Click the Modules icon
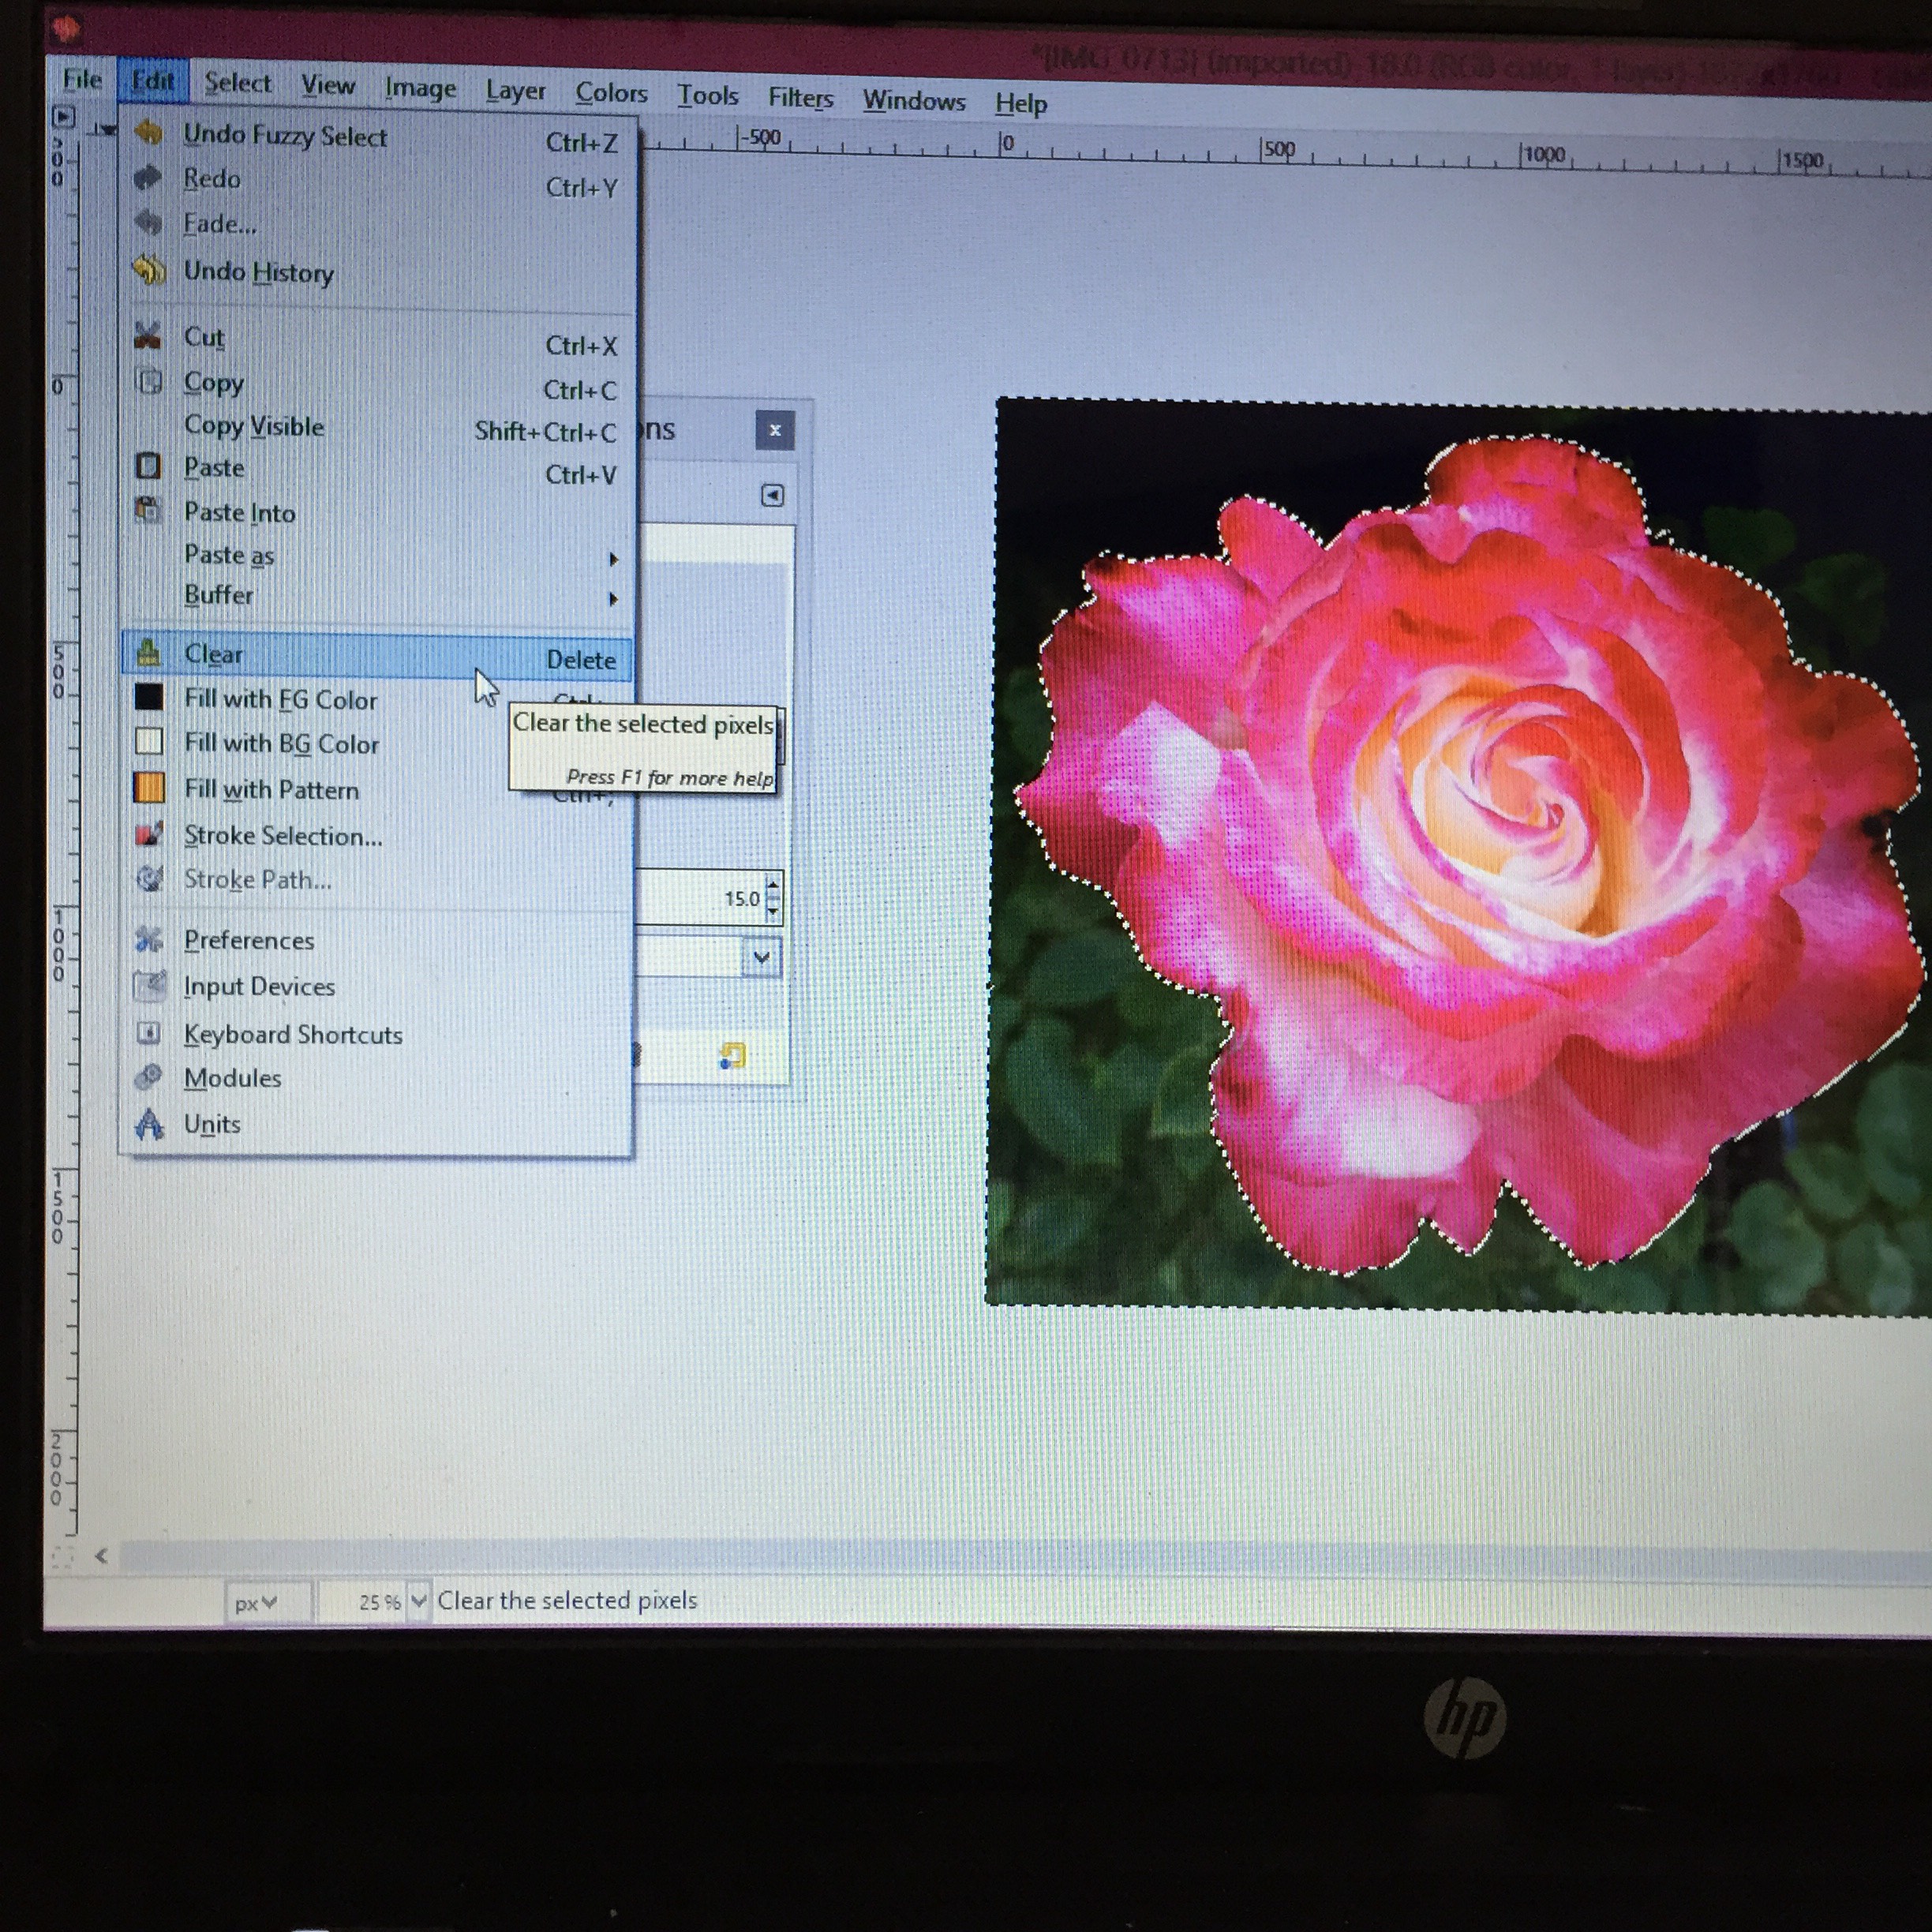 148,1077
